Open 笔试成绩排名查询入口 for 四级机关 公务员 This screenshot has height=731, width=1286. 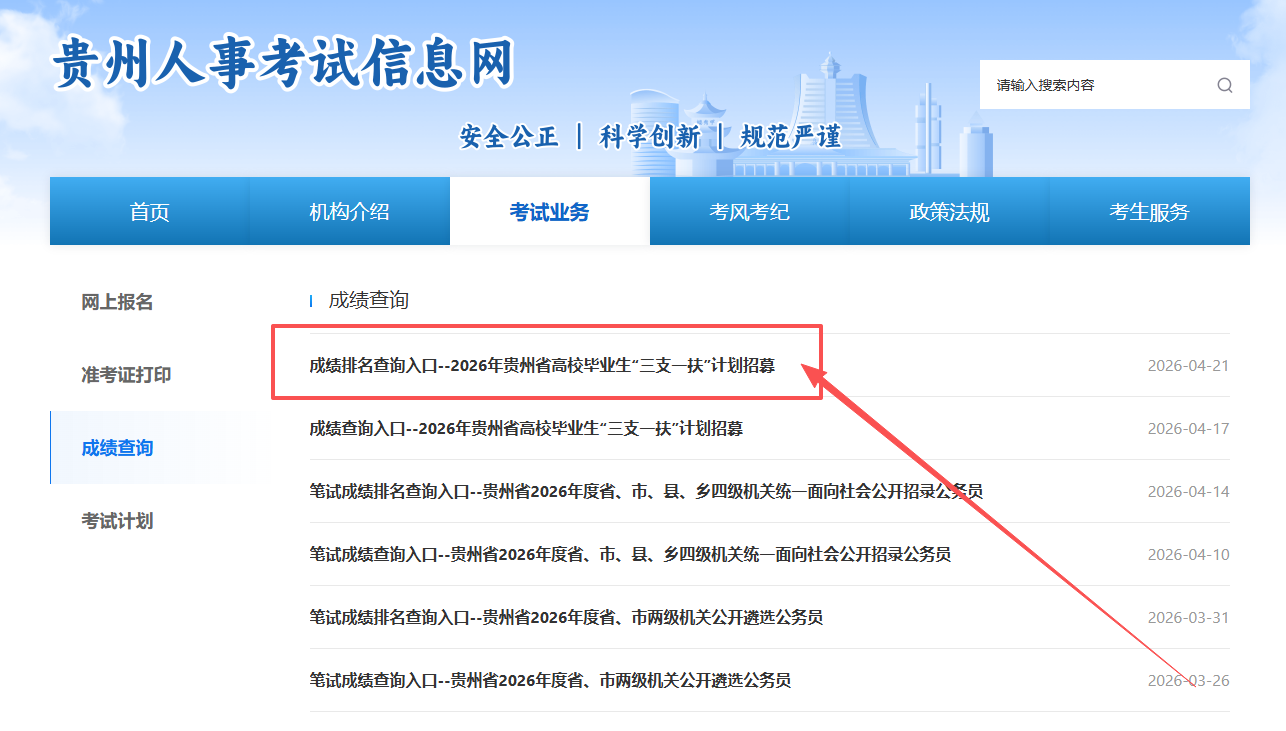646,492
